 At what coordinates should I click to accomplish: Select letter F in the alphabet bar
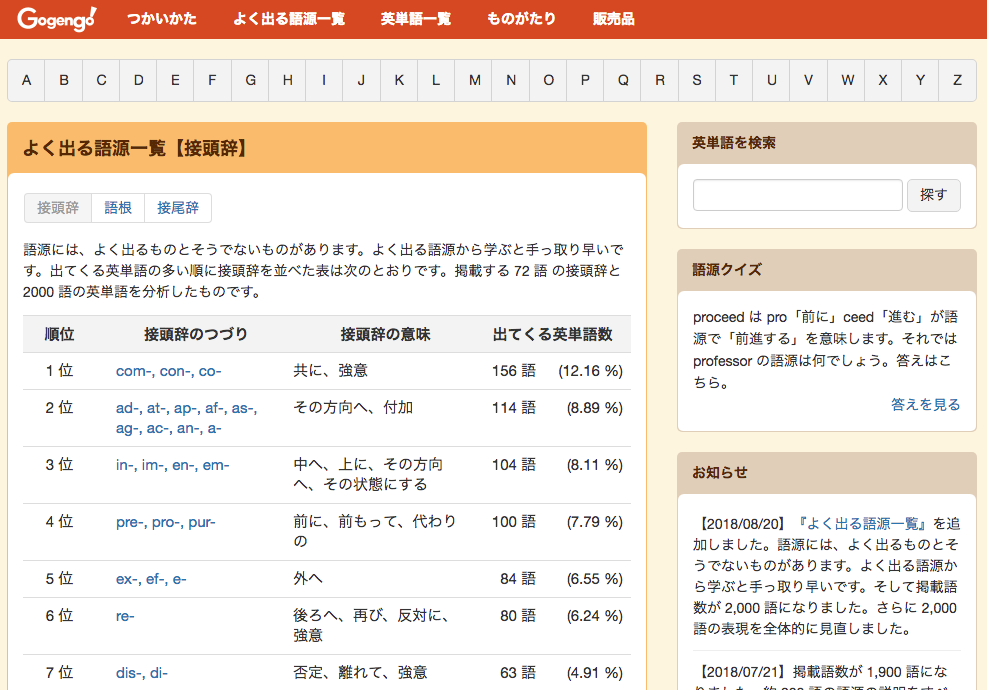click(213, 81)
